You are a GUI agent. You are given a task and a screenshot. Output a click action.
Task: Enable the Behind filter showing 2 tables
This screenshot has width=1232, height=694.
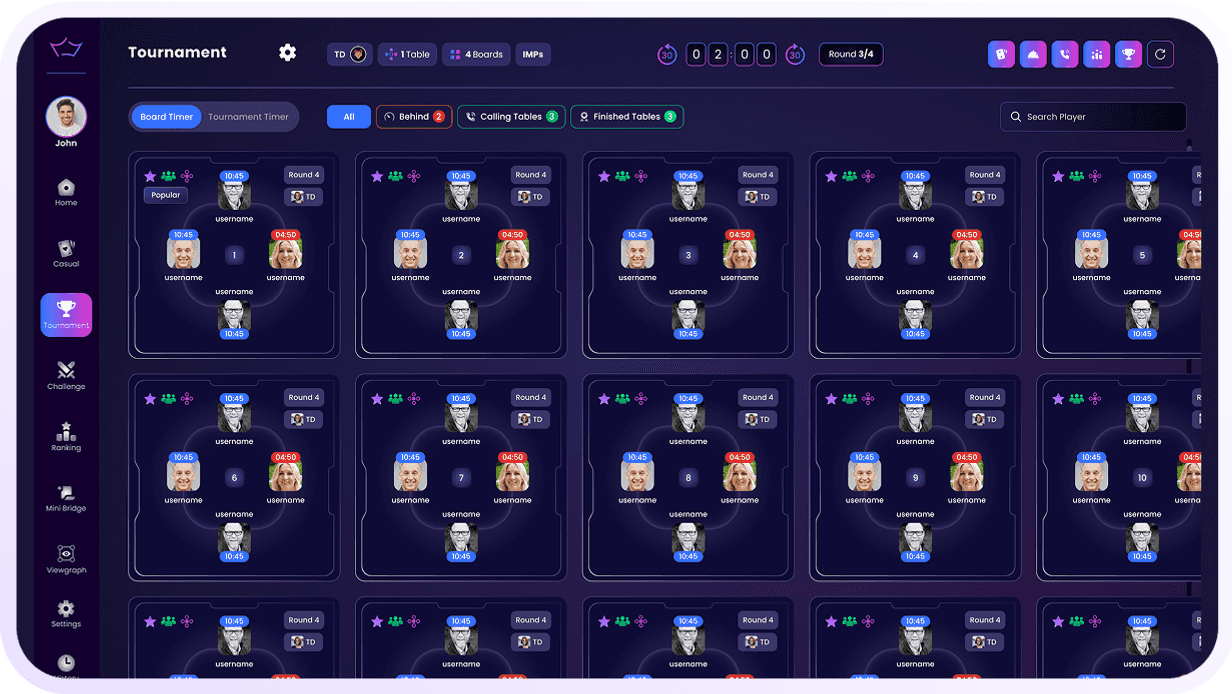click(x=413, y=116)
